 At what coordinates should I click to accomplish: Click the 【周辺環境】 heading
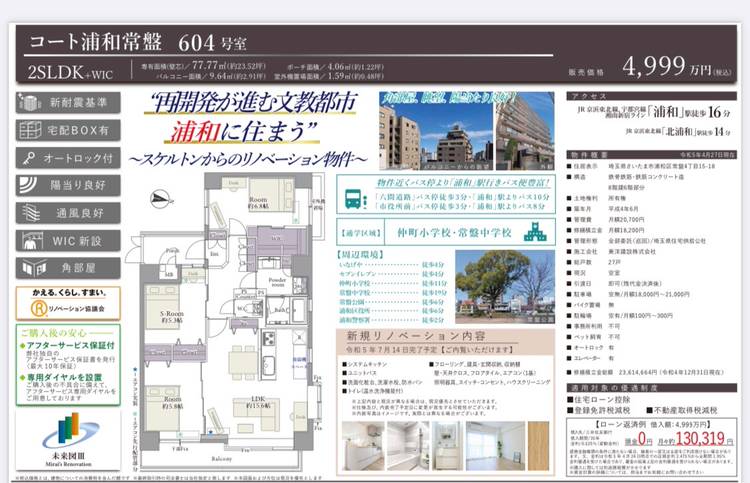click(x=361, y=254)
